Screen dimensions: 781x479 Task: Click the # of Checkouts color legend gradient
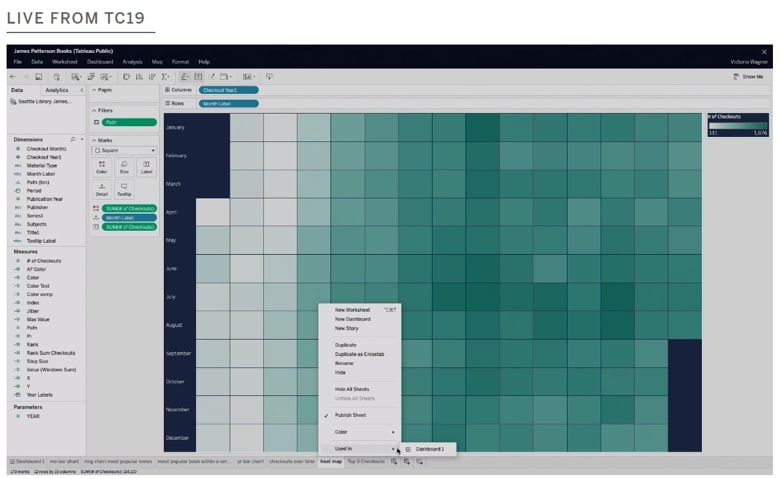[x=738, y=126]
